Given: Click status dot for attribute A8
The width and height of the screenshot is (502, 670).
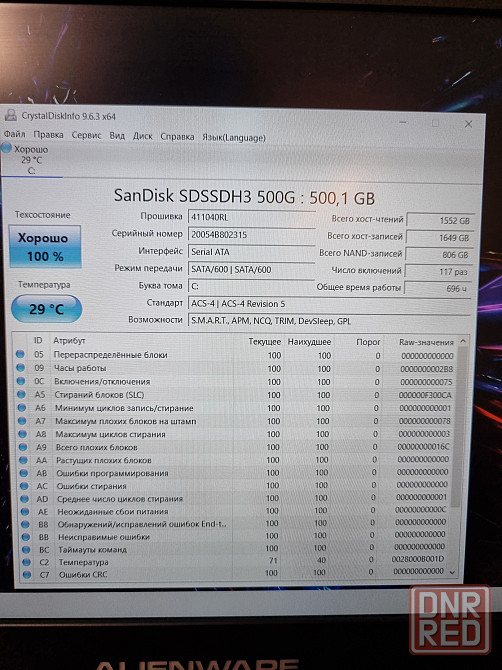Looking at the screenshot, I should coord(23,434).
